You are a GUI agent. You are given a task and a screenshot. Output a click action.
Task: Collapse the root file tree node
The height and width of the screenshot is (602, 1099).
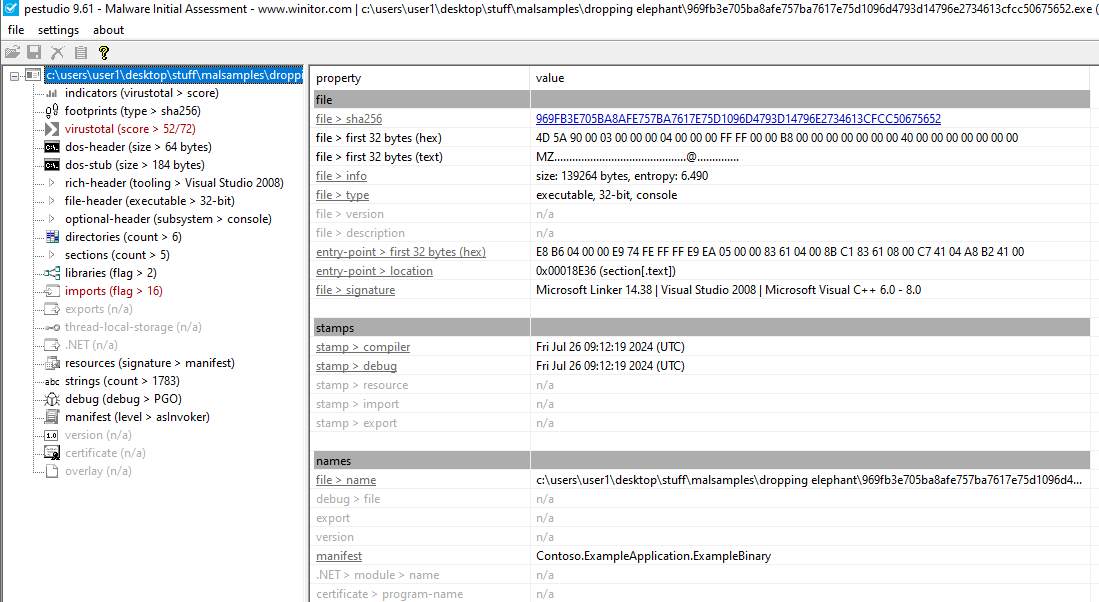(x=14, y=76)
